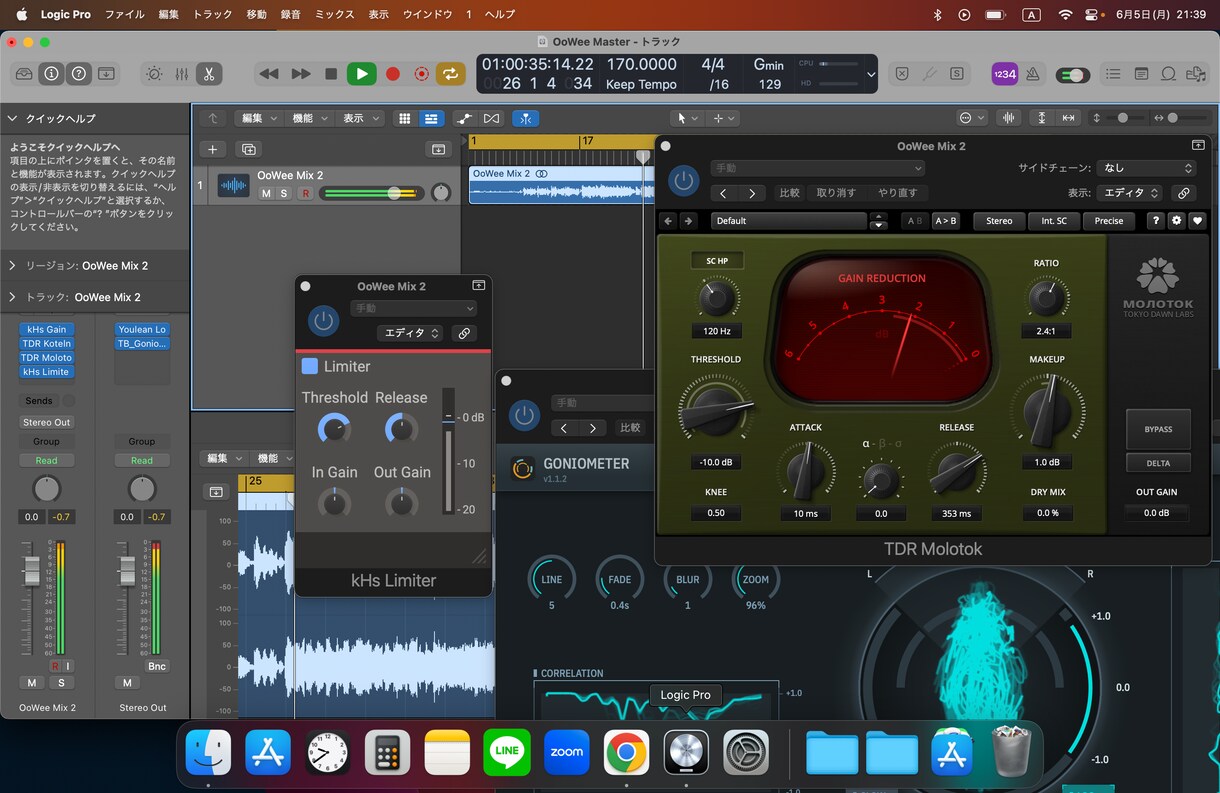Expand the リージョン: OoWee Mix 2 section

13,266
